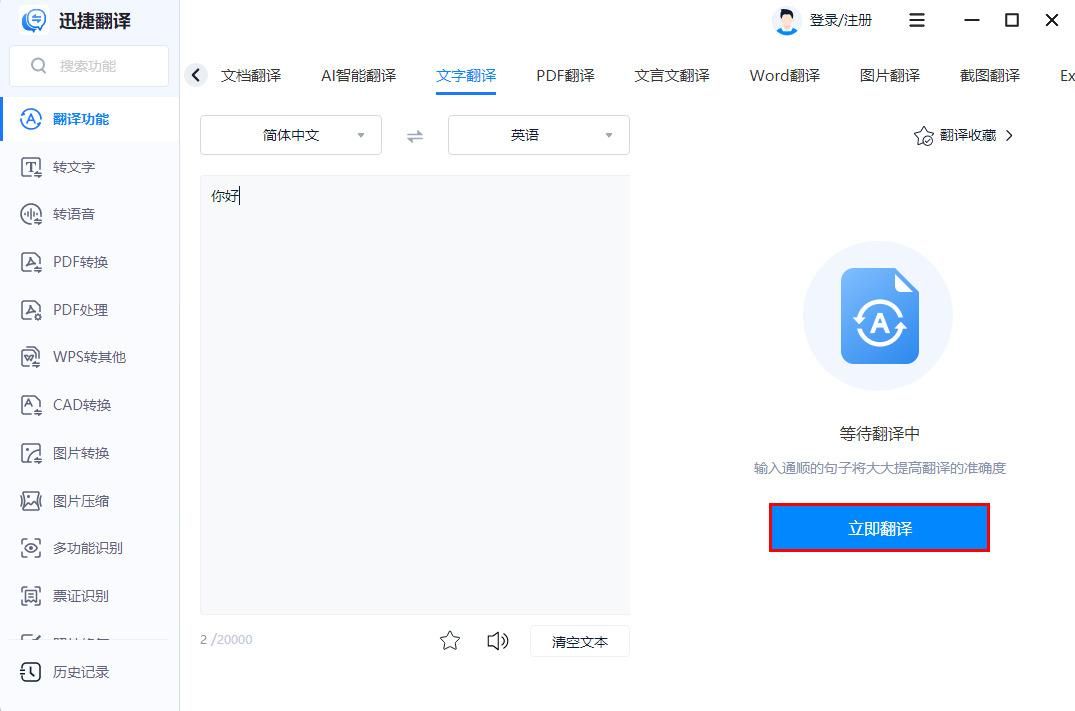Open the 转语音 sidebar item label

(74, 215)
